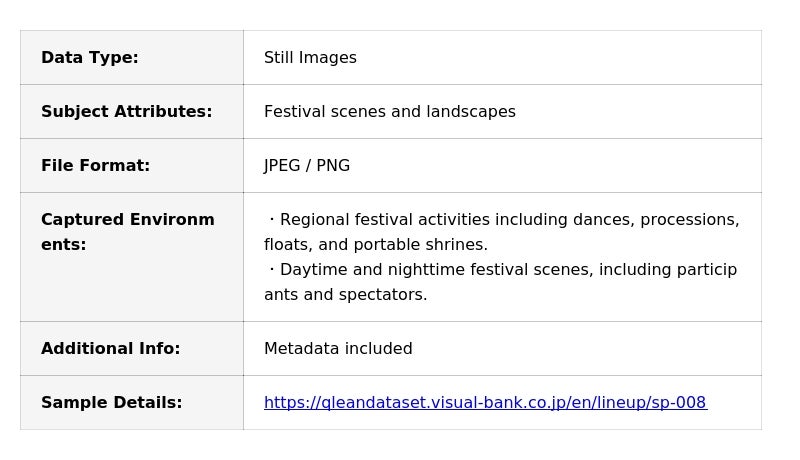The height and width of the screenshot is (460, 800).
Task: Click the 'Subject Attributes:' row header
Action: tap(126, 112)
